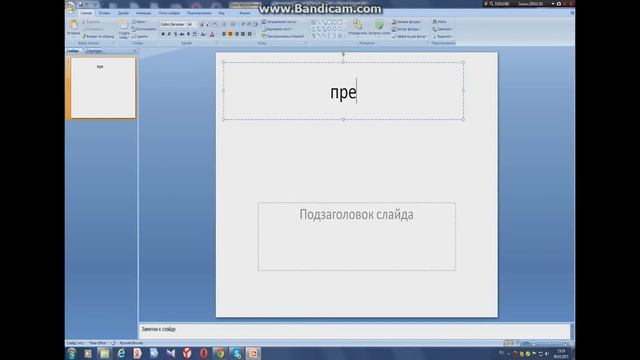Apply strikethrough to text
Screen dimensions: 640x360
click(182, 34)
